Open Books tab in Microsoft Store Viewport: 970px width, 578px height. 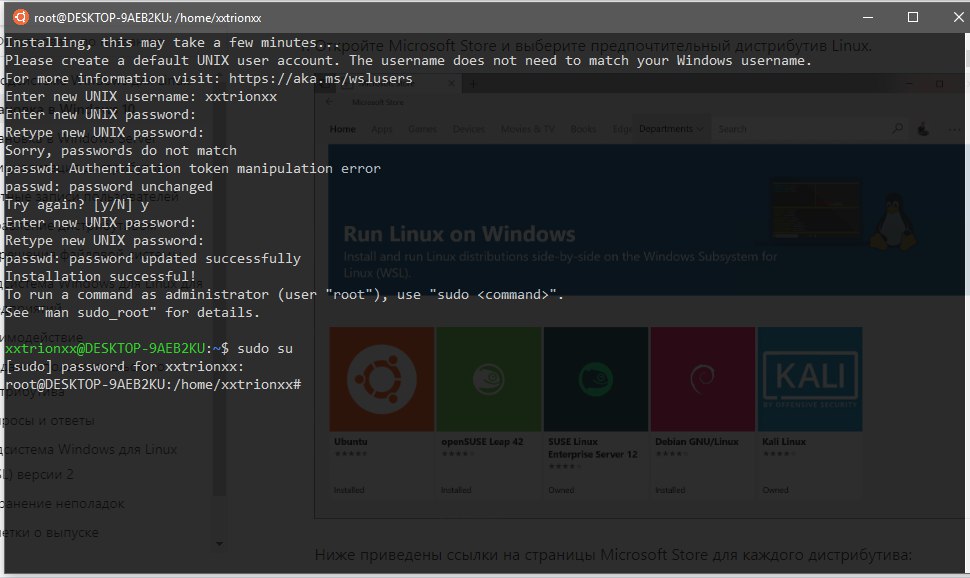(583, 129)
